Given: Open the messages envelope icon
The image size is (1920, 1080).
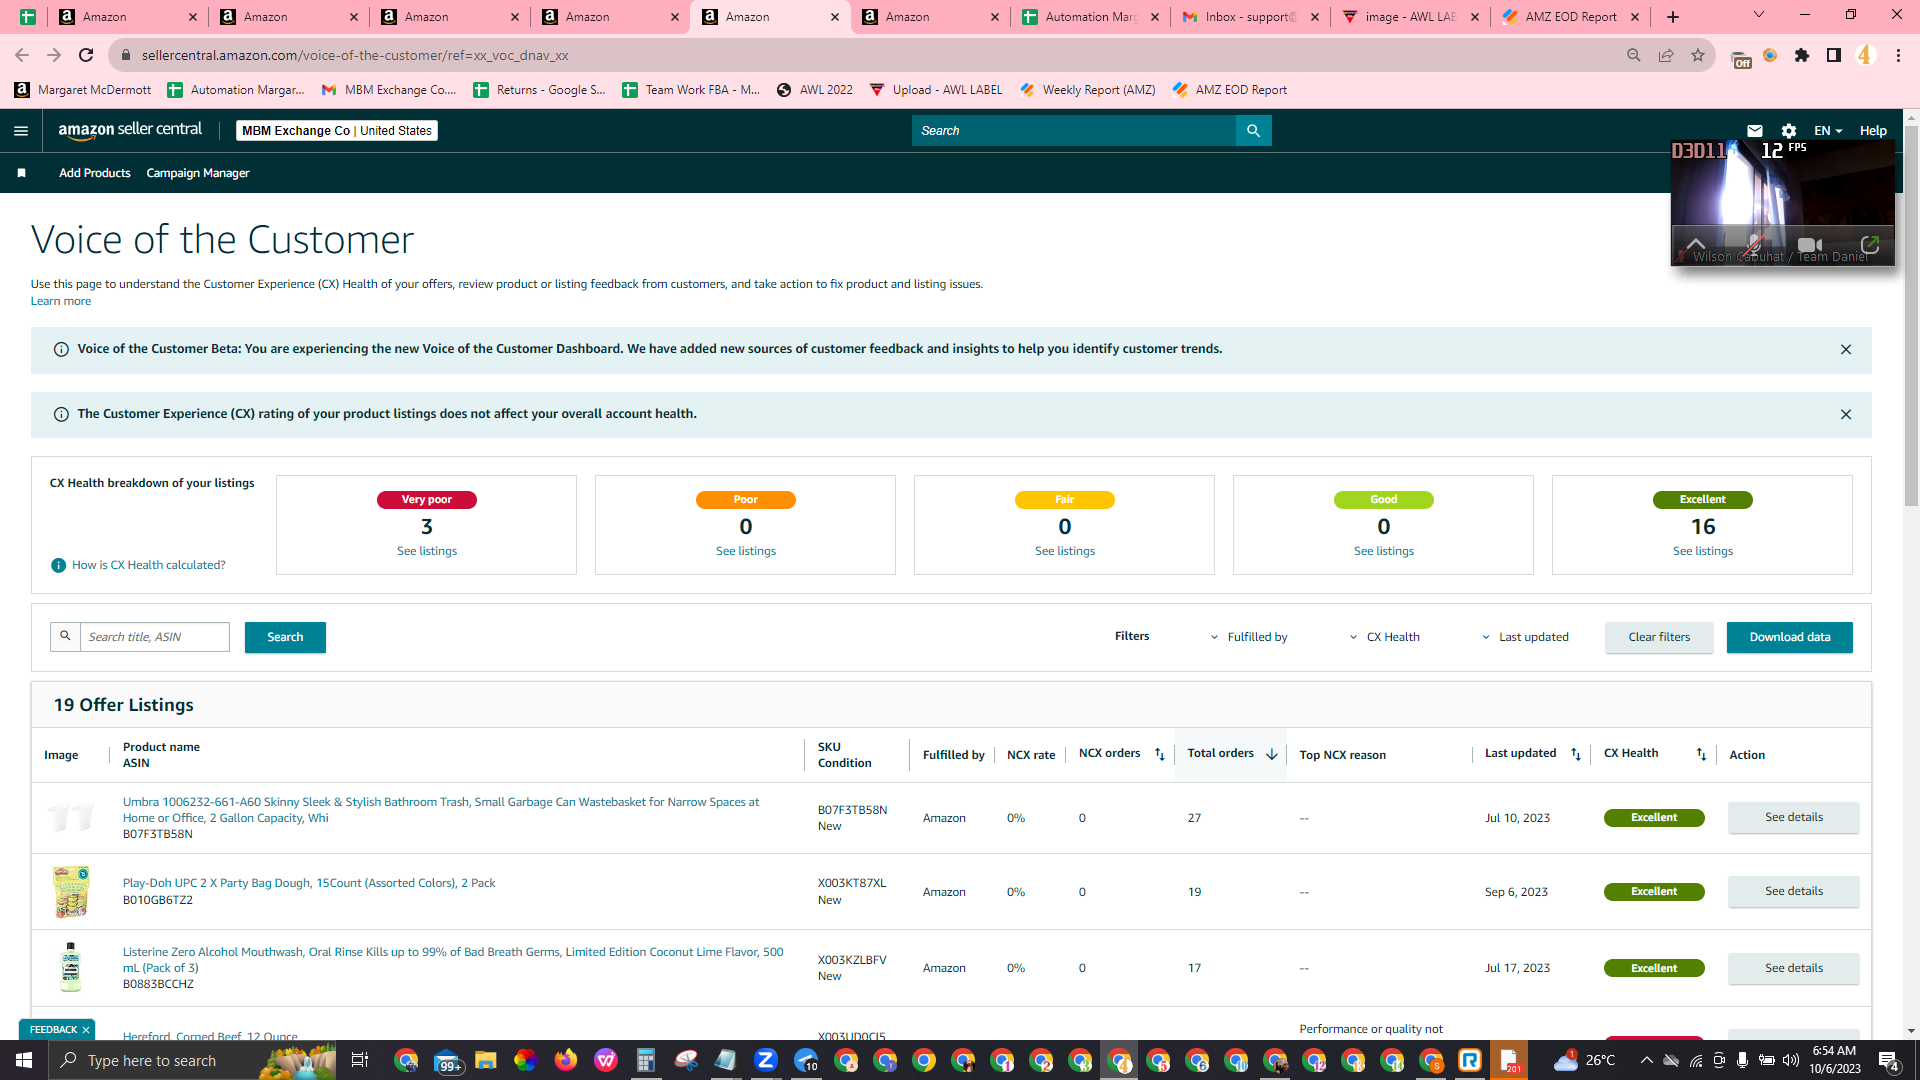Looking at the screenshot, I should (x=1754, y=131).
